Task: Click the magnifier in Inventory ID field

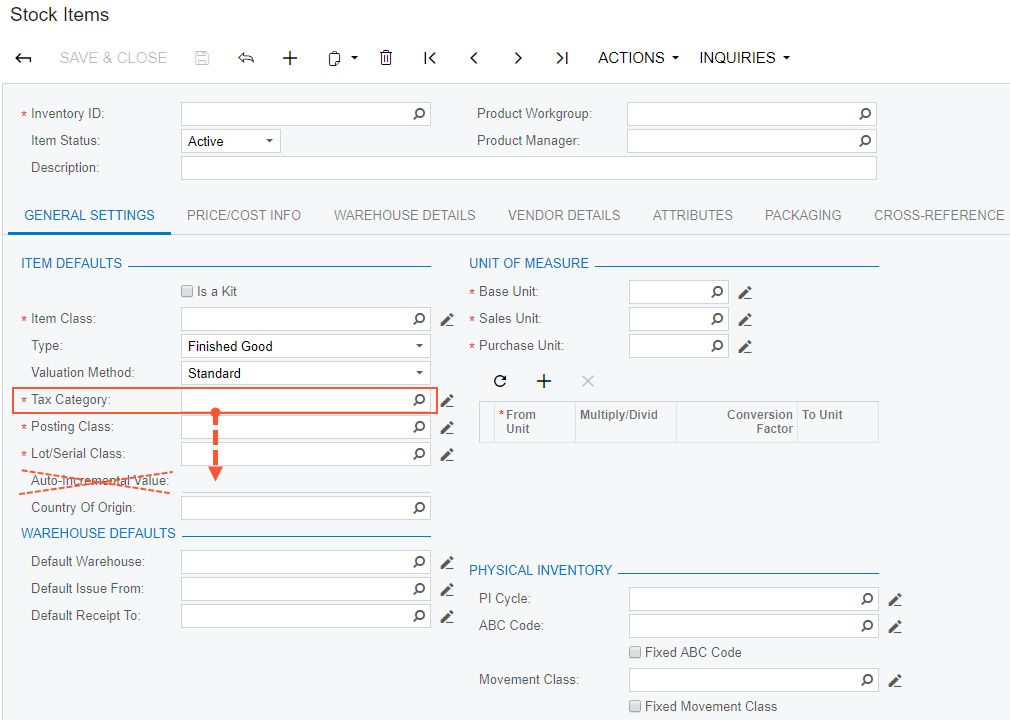Action: pyautogui.click(x=419, y=114)
